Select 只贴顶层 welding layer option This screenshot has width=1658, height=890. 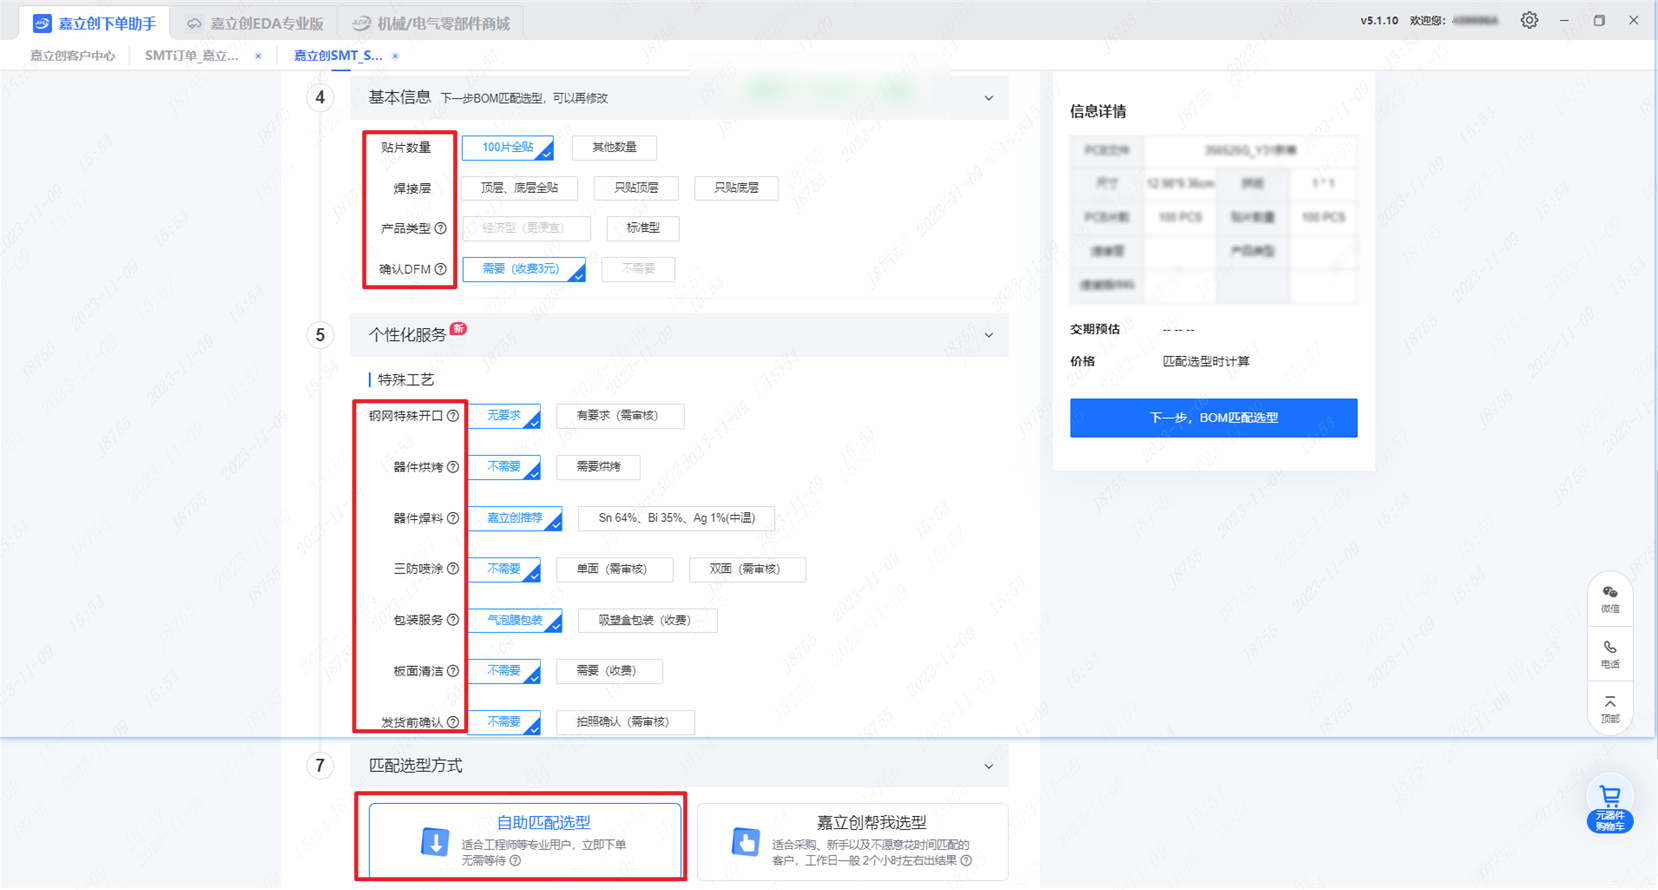(636, 188)
